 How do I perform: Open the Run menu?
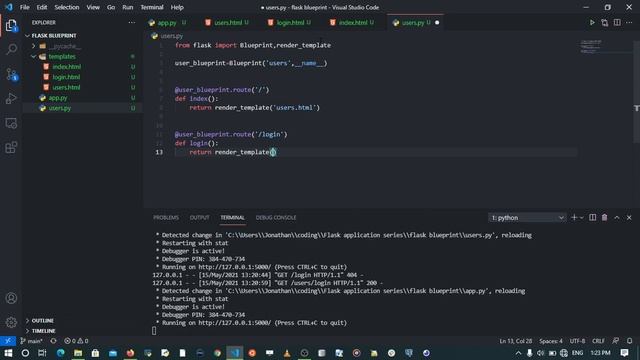pyautogui.click(x=128, y=7)
